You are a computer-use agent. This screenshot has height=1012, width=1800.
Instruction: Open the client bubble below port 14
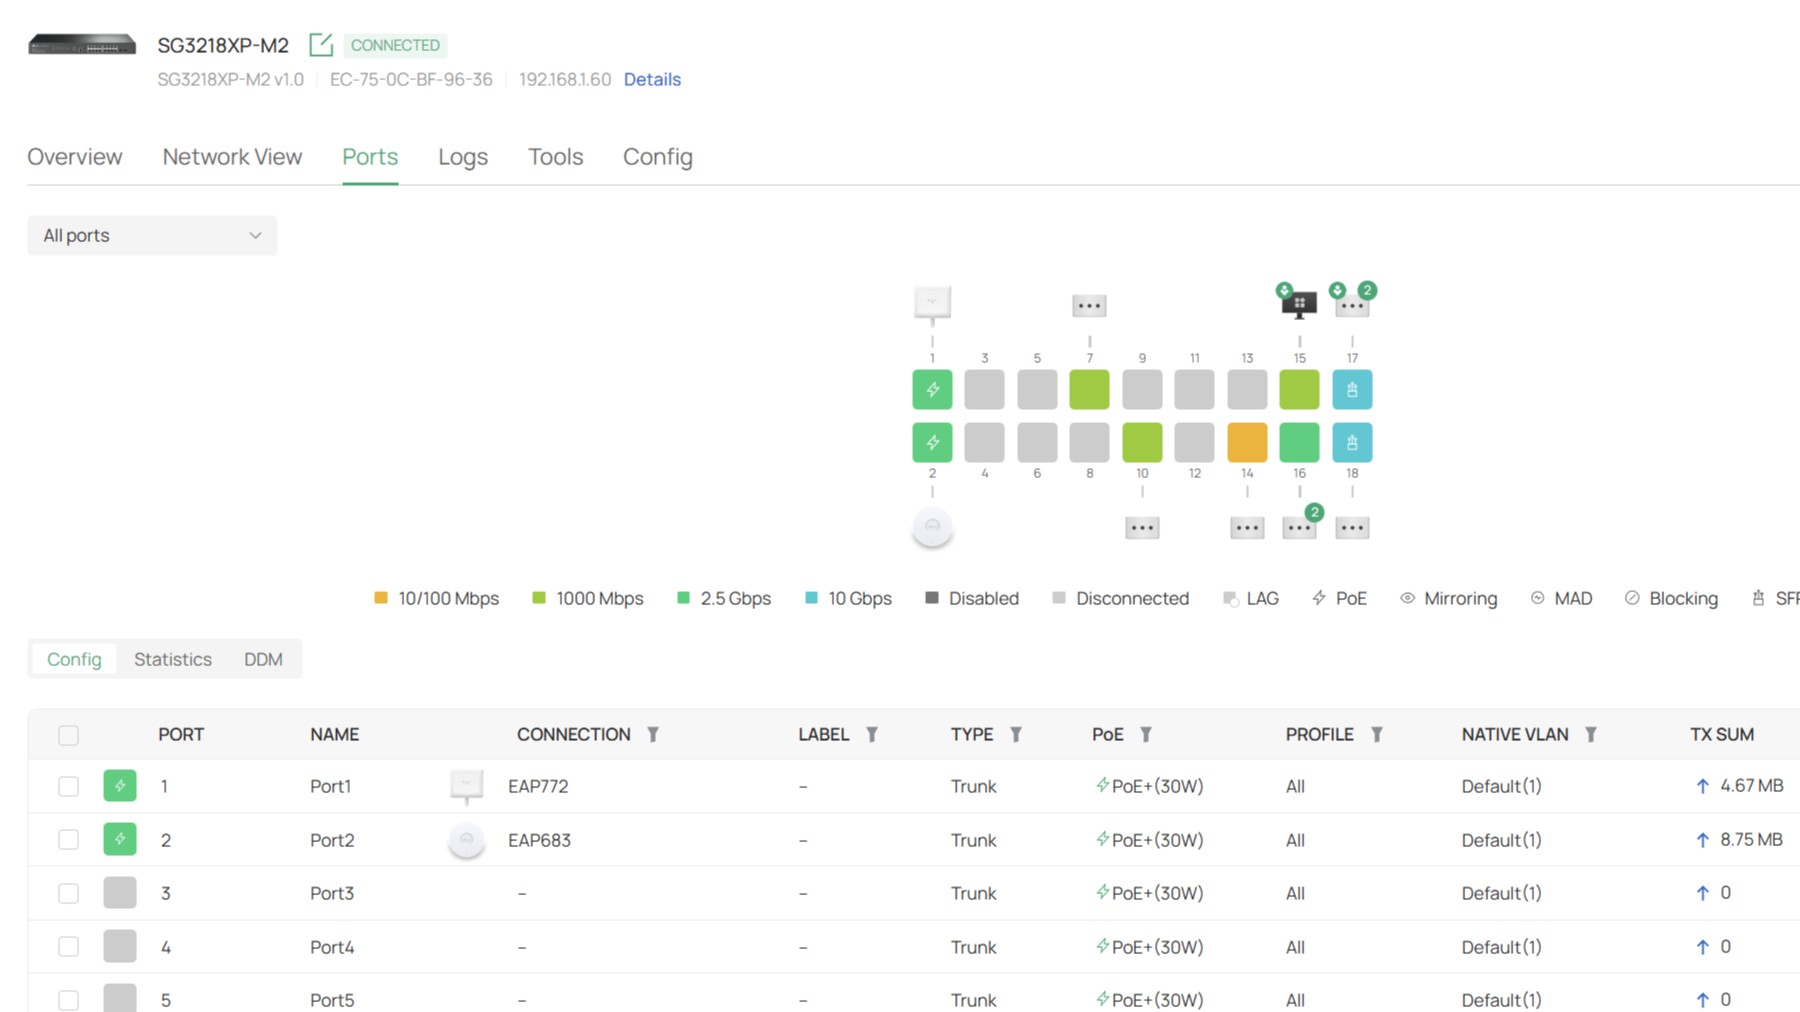coord(1247,528)
